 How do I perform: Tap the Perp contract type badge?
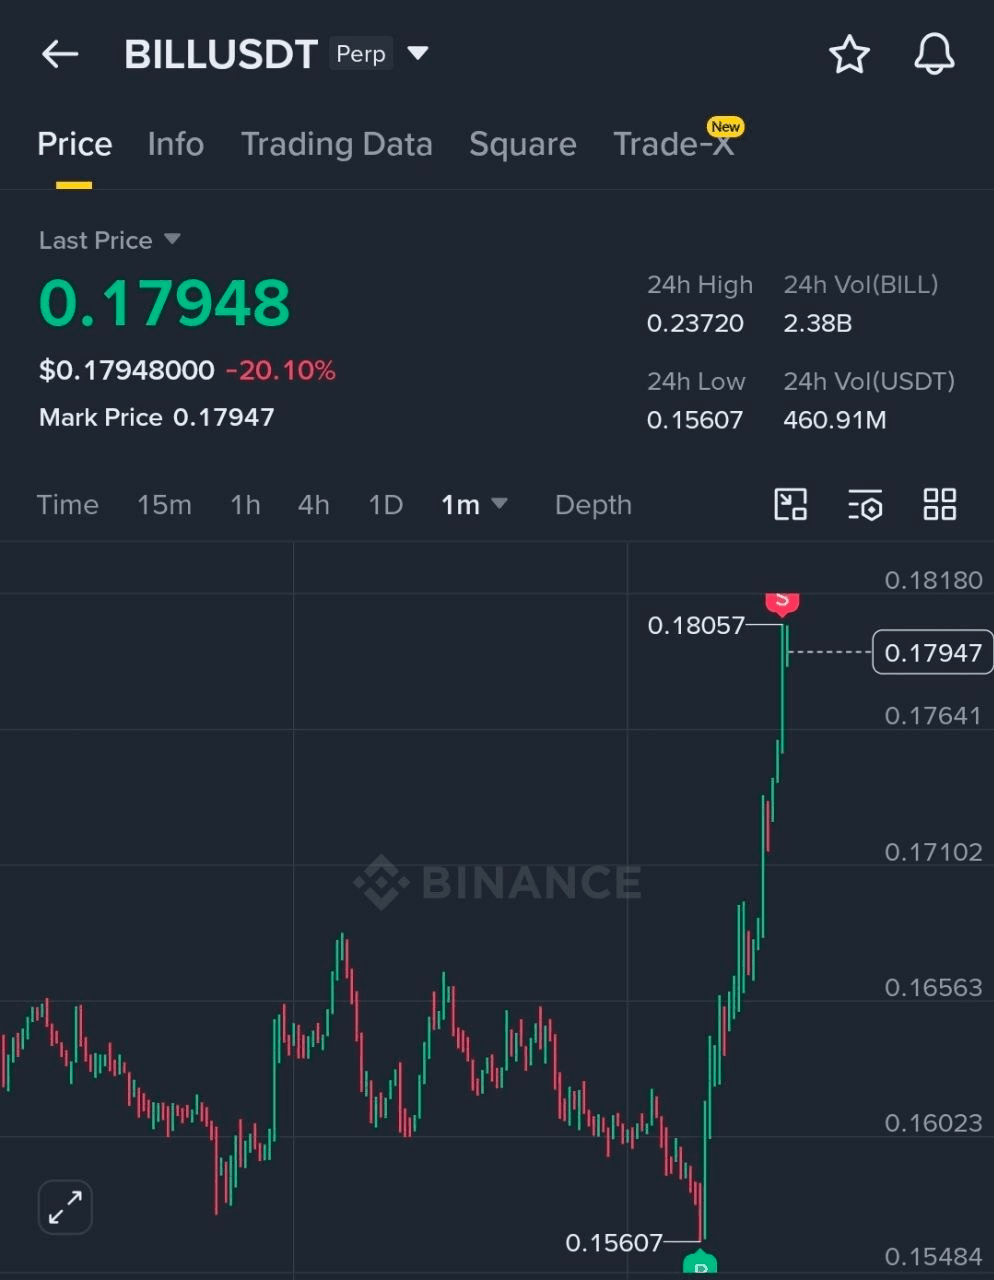pyautogui.click(x=361, y=54)
